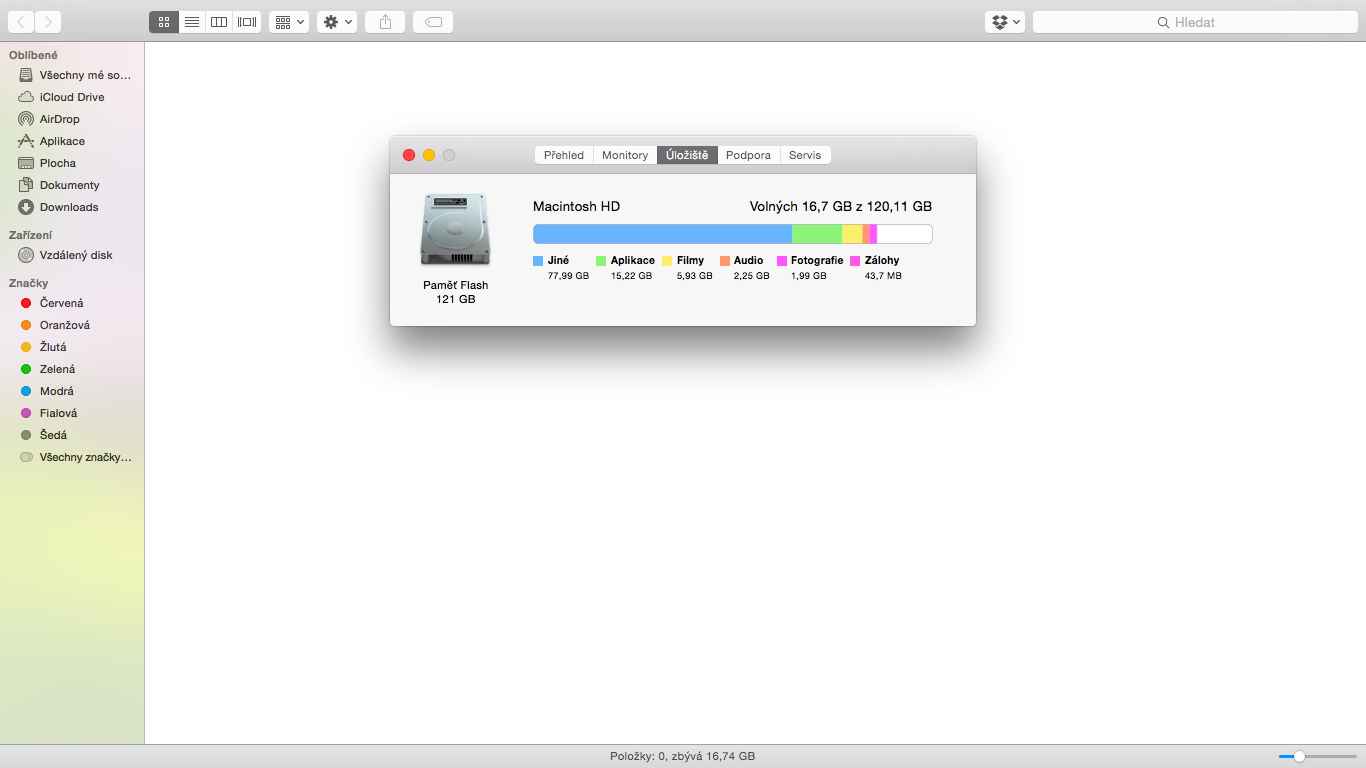The width and height of the screenshot is (1366, 768).
Task: Open Všechny mé soubory in sidebar
Action: pos(72,75)
